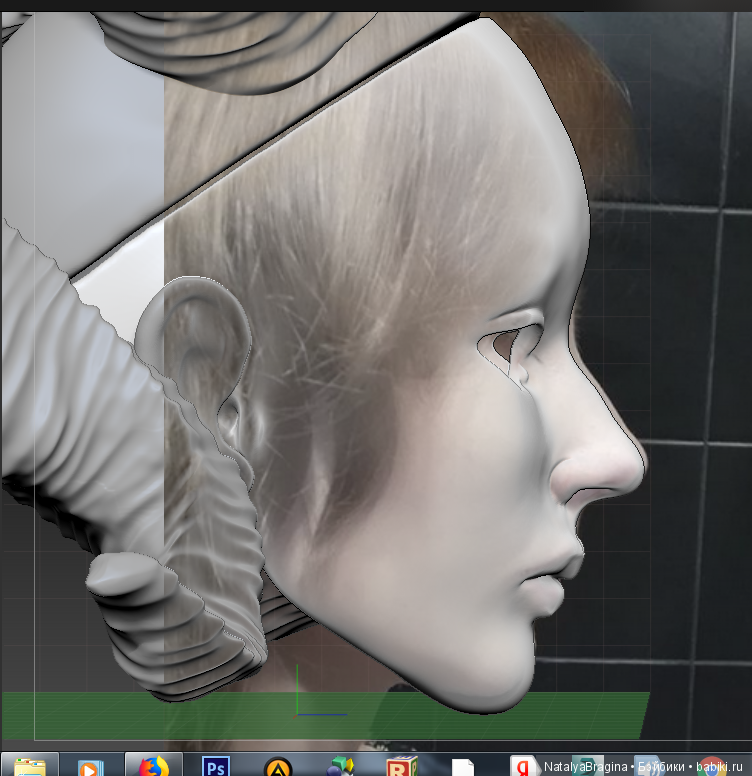This screenshot has width=752, height=776.
Task: Launch the red Yandex icon
Action: click(523, 766)
